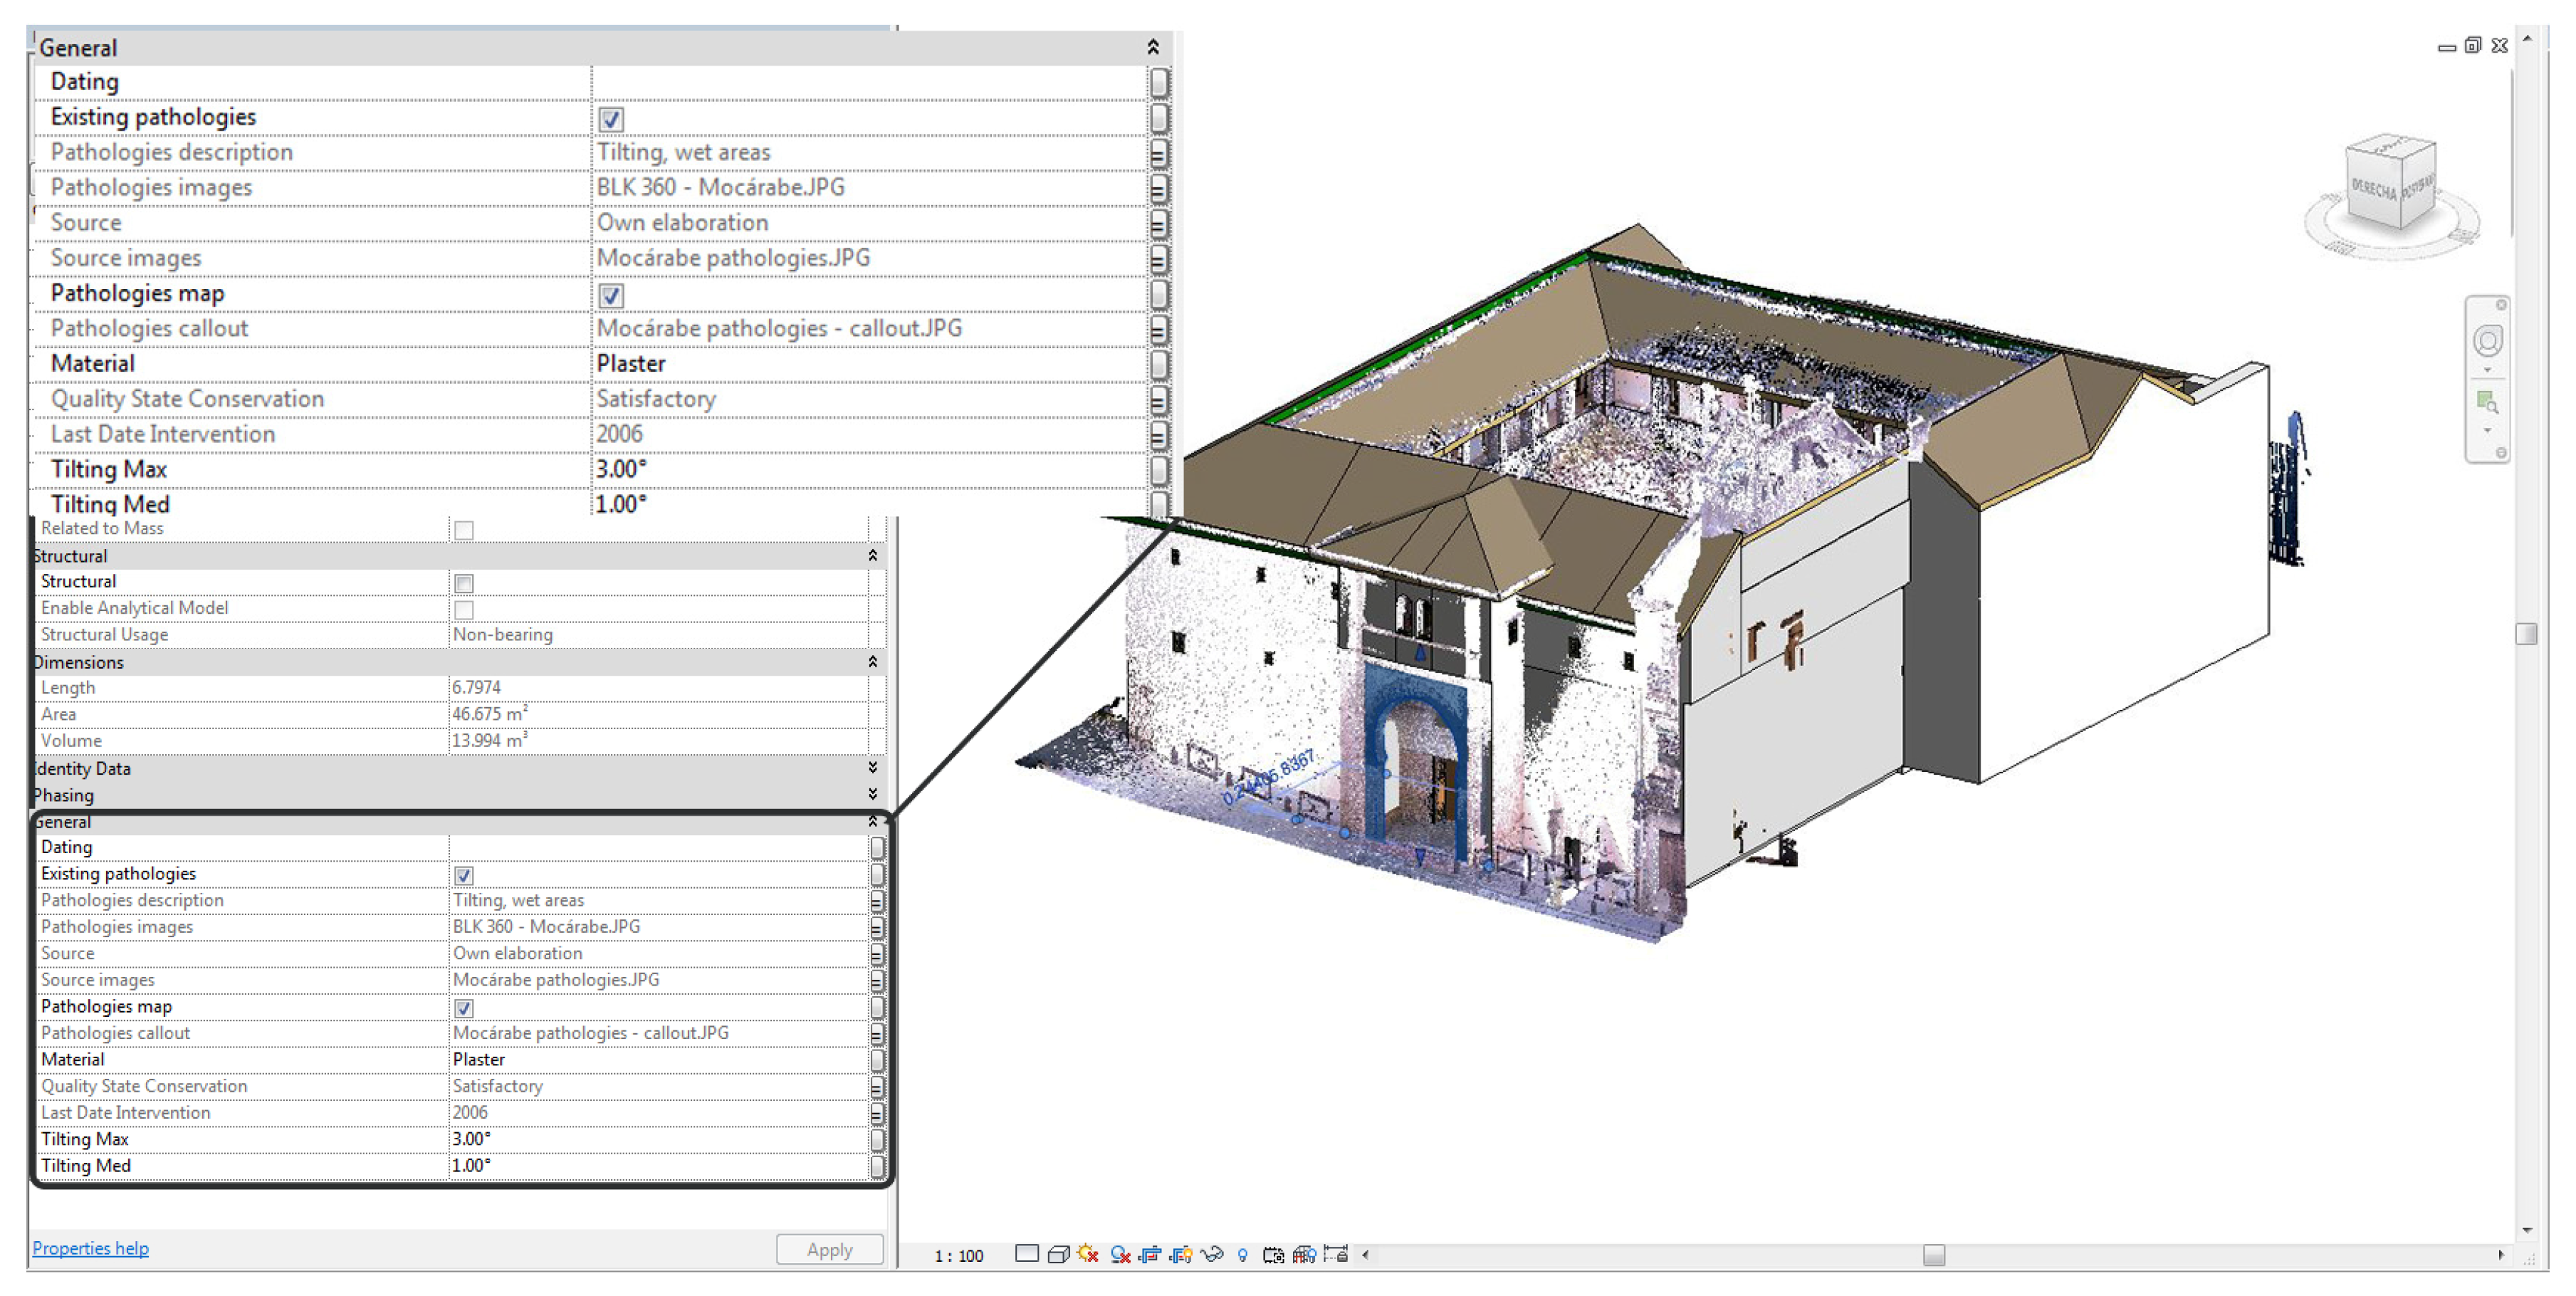Viewport: 2576px width, 1296px height.
Task: Uncheck Existing pathologies checkbox in bottom panel
Action: point(464,875)
